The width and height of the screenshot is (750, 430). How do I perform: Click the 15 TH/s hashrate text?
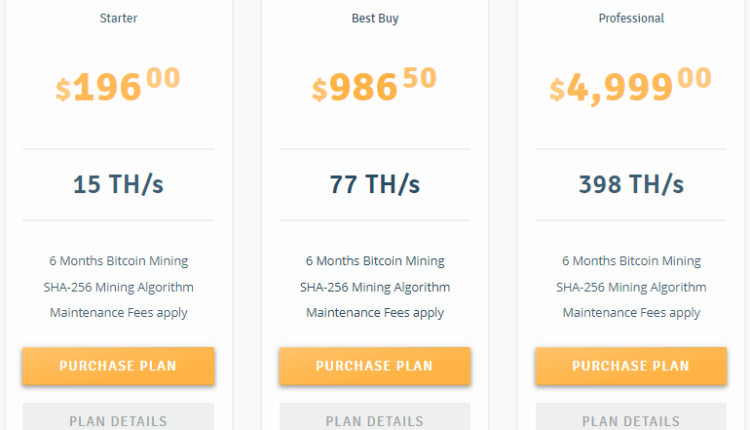pyautogui.click(x=118, y=185)
